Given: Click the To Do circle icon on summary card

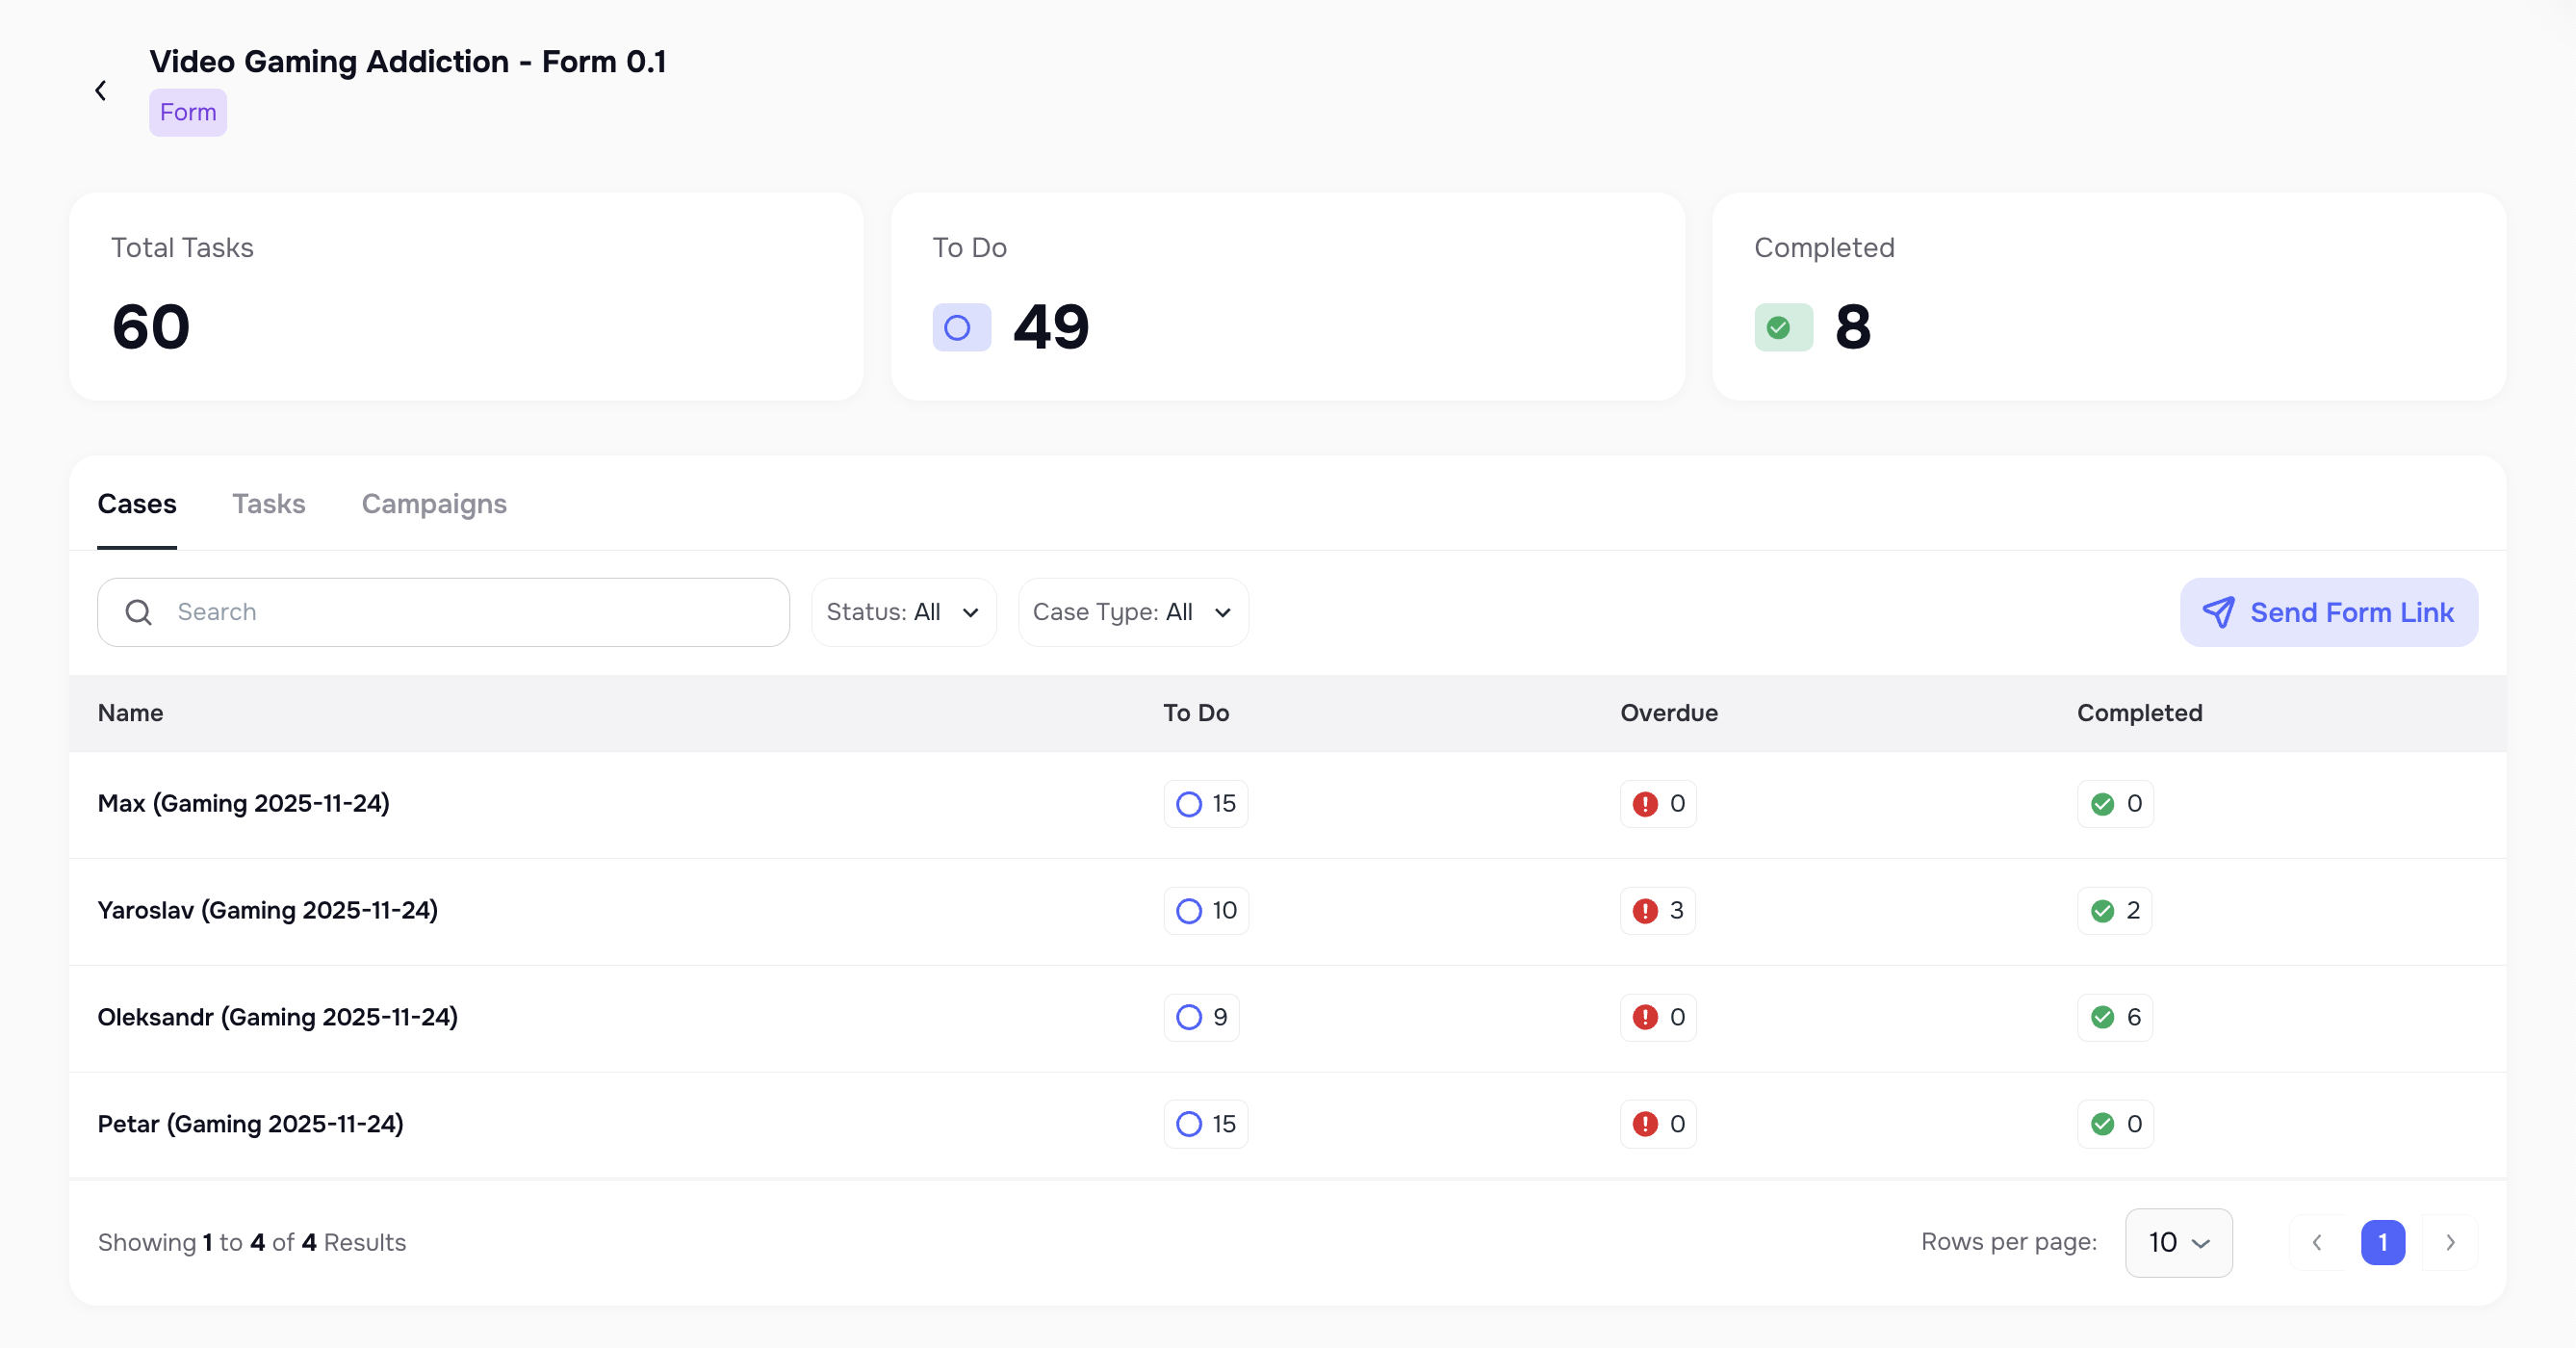Looking at the screenshot, I should (960, 327).
